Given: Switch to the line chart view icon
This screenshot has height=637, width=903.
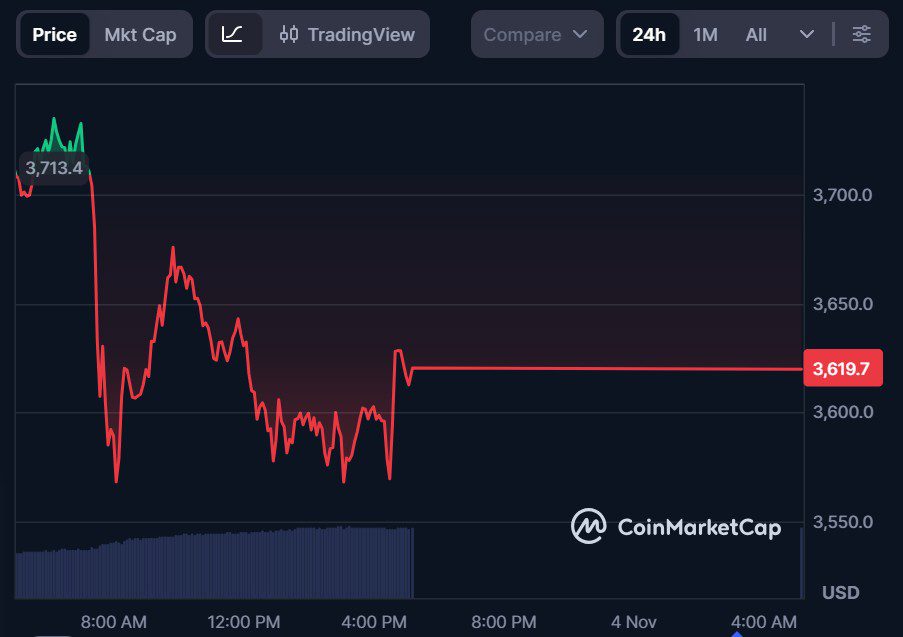Looking at the screenshot, I should point(232,34).
